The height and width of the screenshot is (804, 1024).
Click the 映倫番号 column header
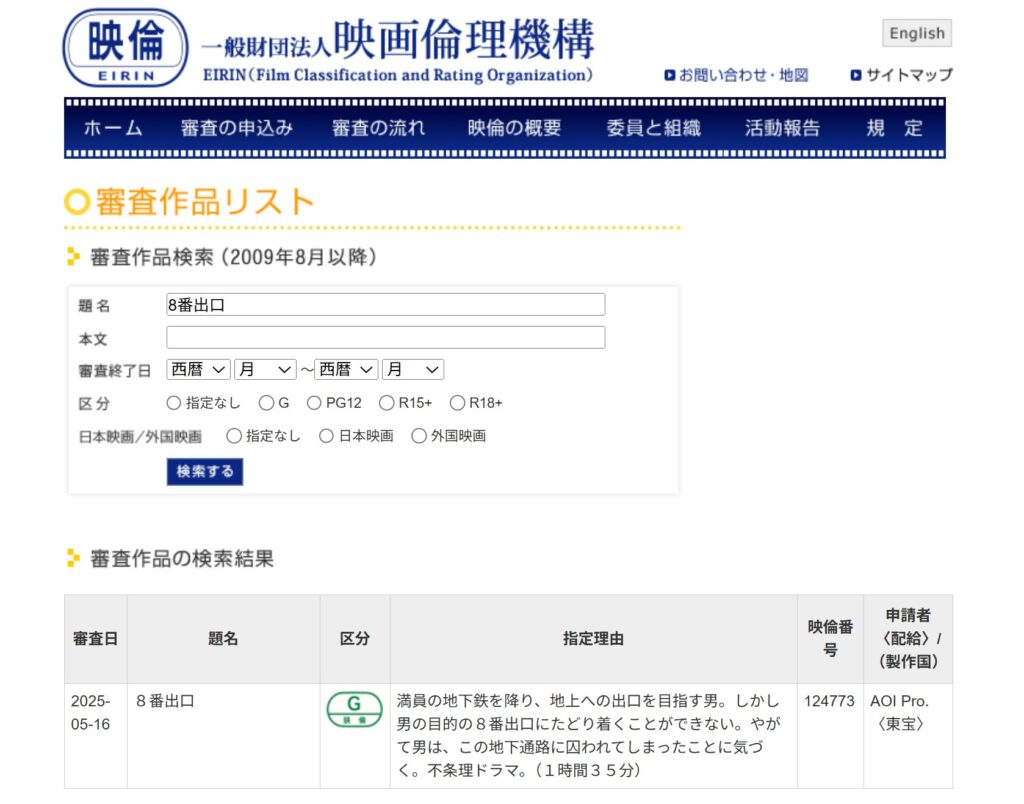[x=830, y=639]
